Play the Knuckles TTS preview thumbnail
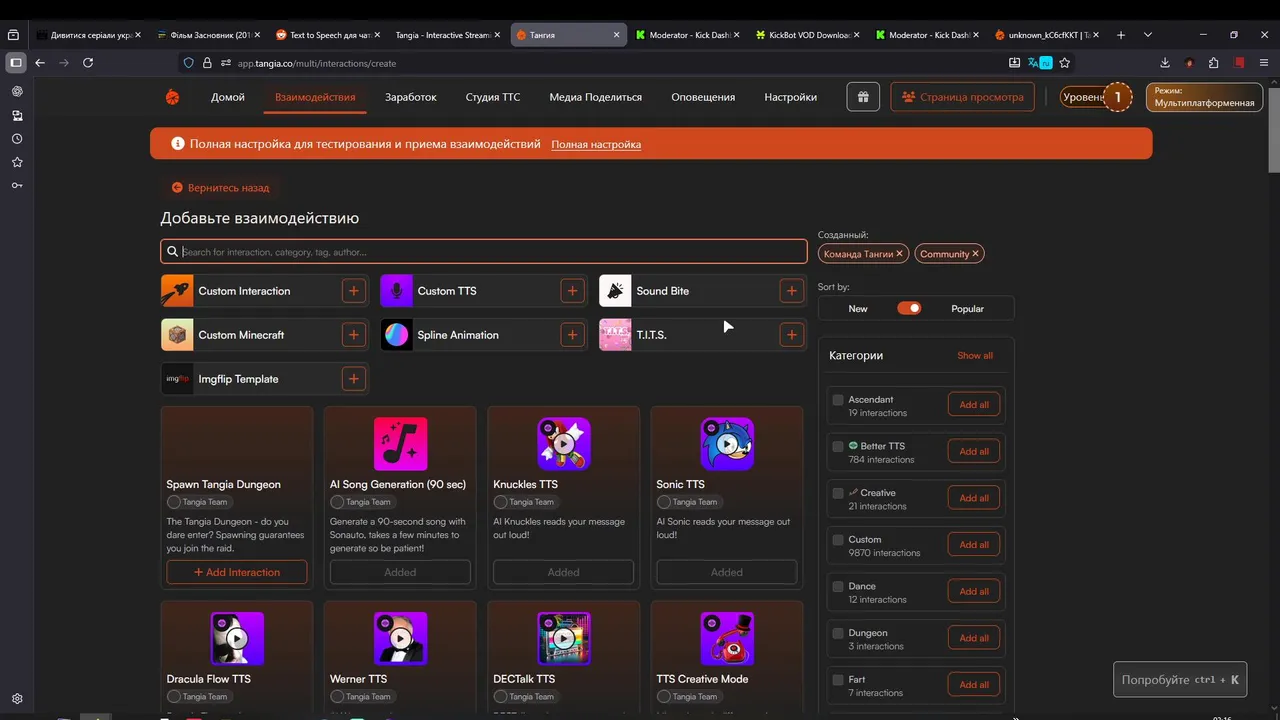Screen dimensions: 1280x720 tap(563, 444)
